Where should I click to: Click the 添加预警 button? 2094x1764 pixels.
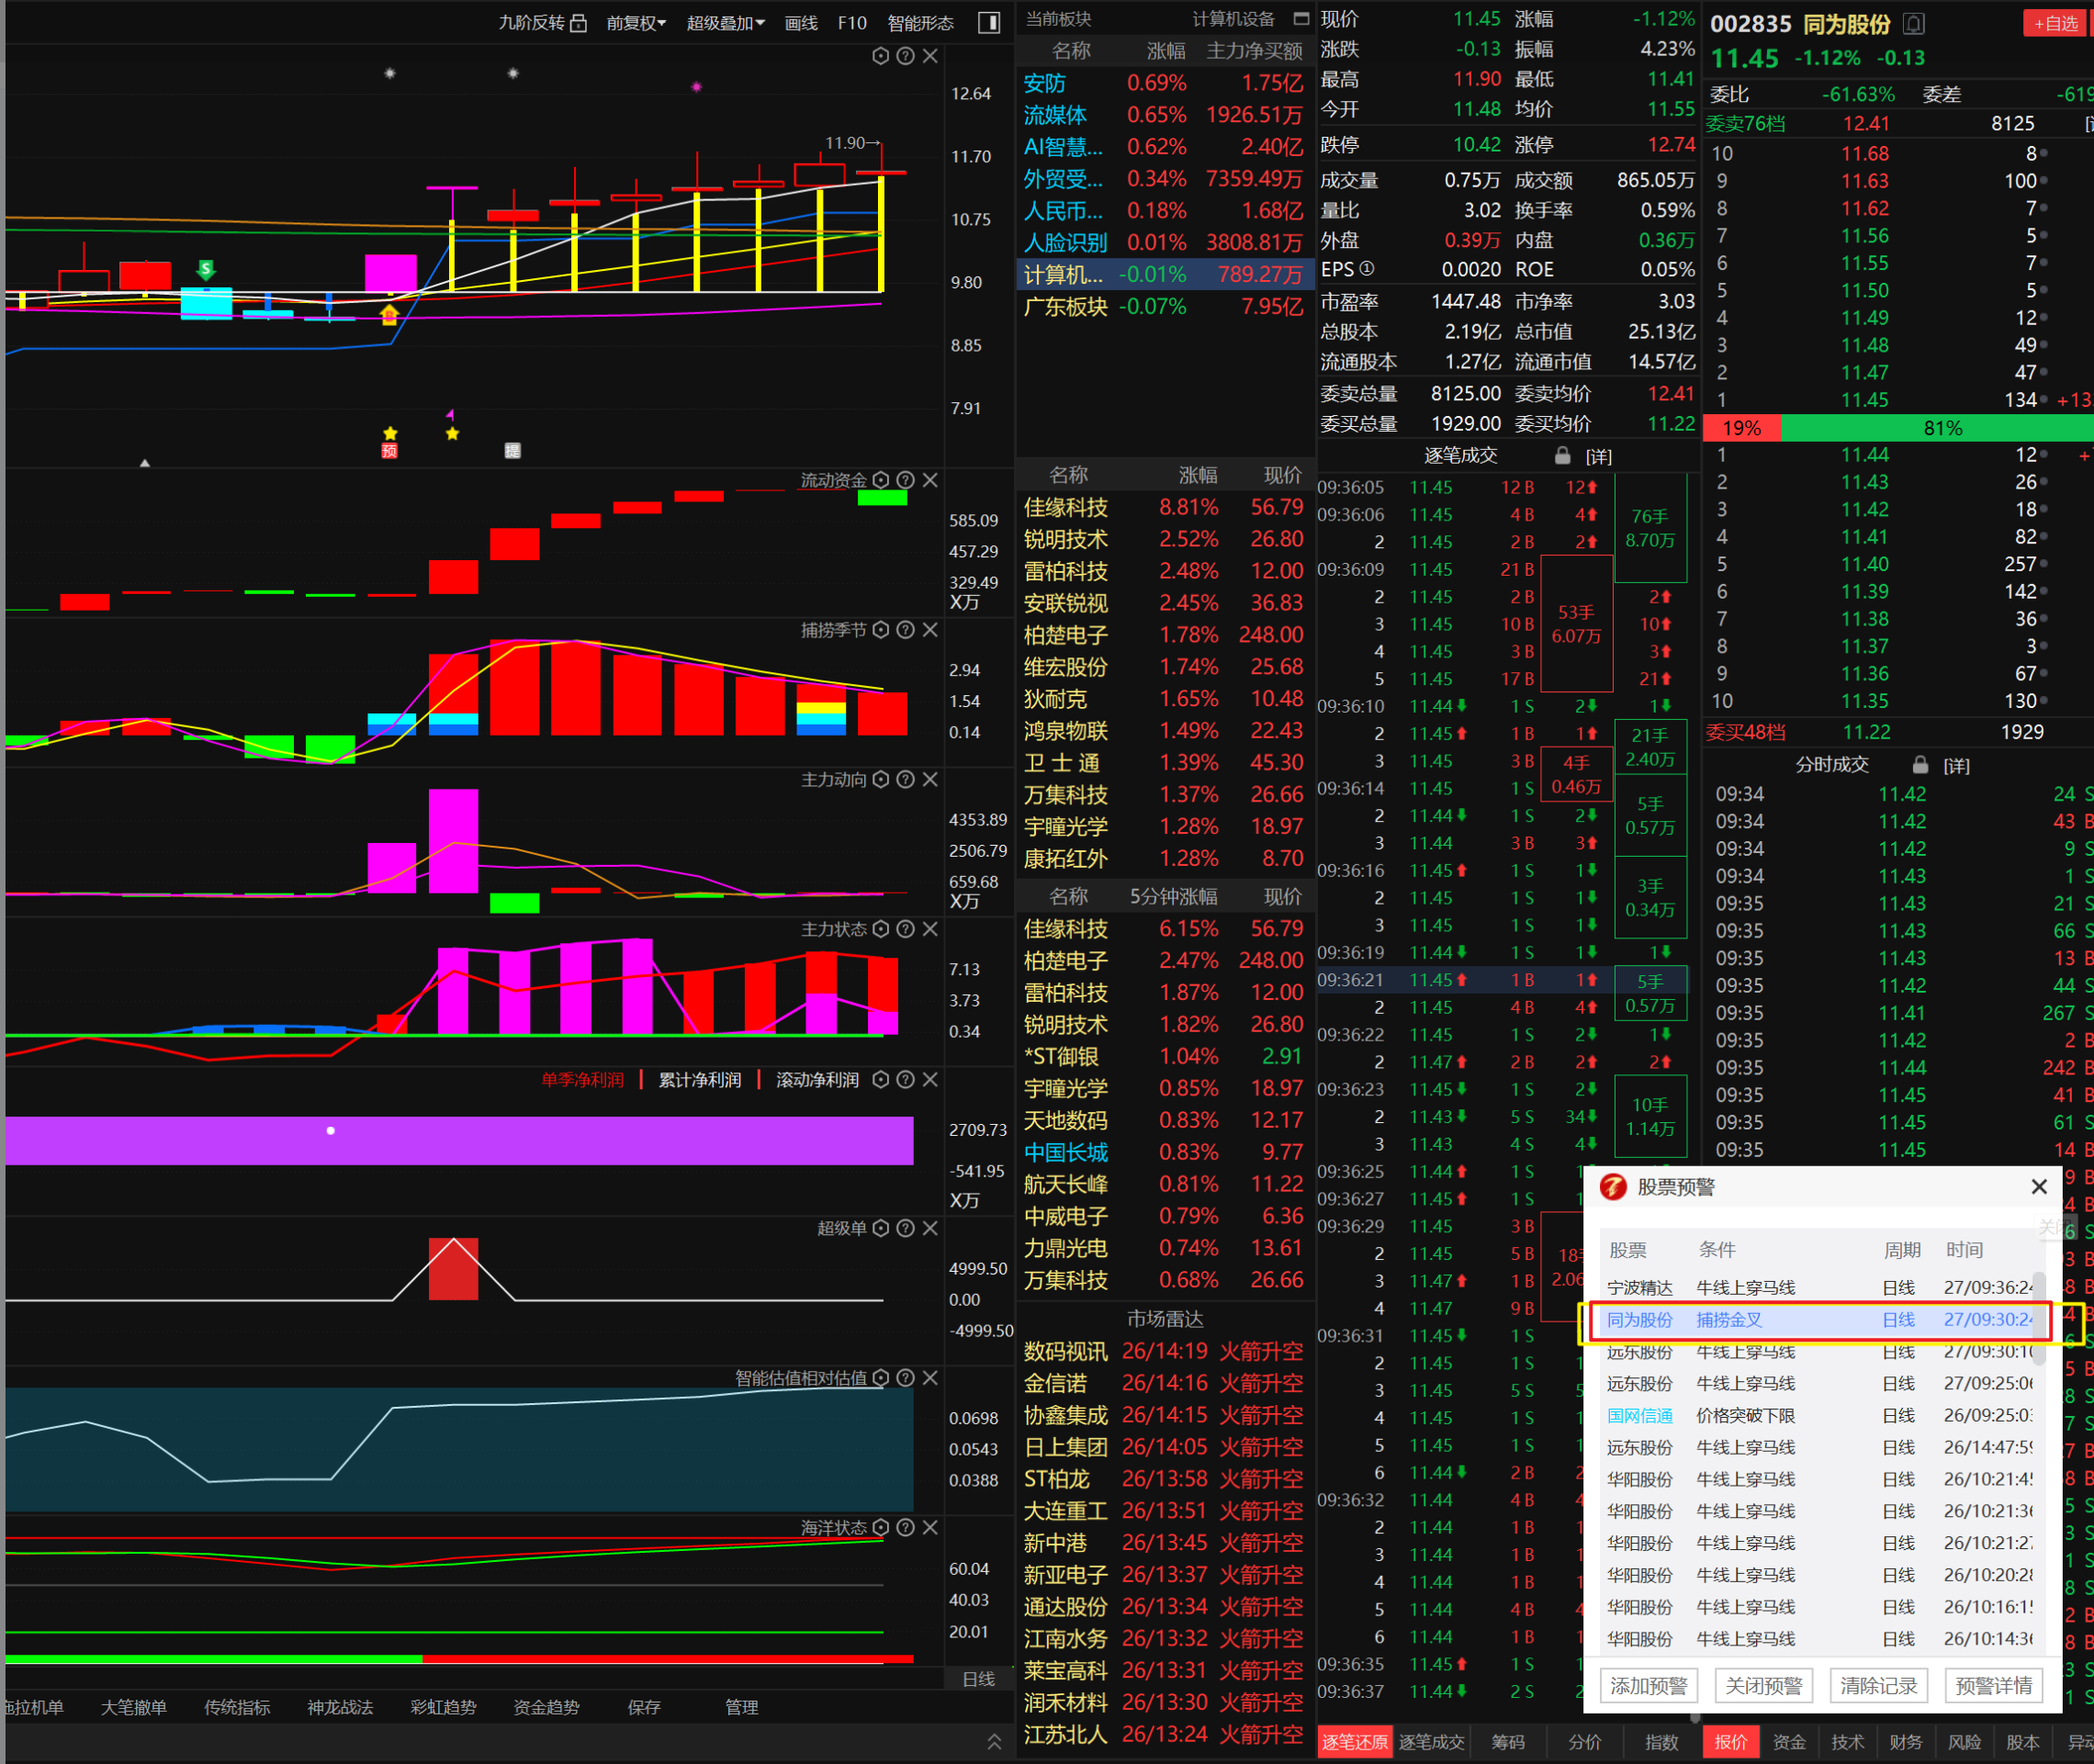pos(1649,1686)
